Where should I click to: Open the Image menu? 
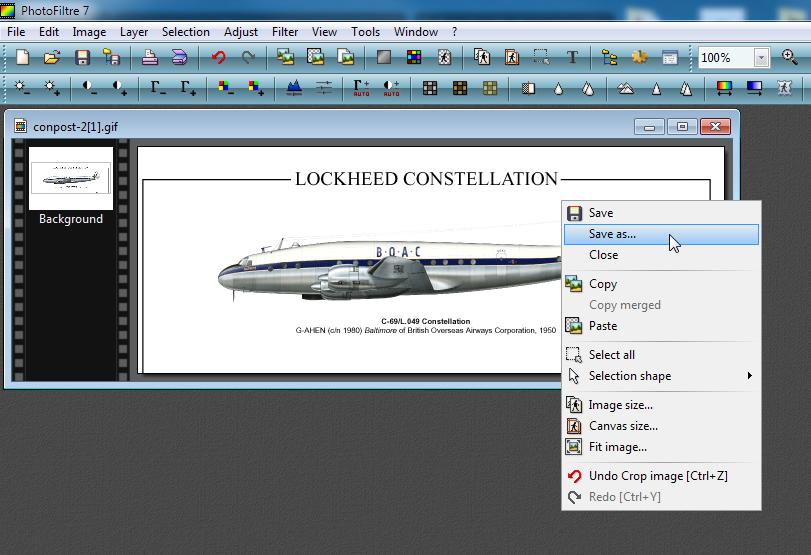pyautogui.click(x=89, y=32)
